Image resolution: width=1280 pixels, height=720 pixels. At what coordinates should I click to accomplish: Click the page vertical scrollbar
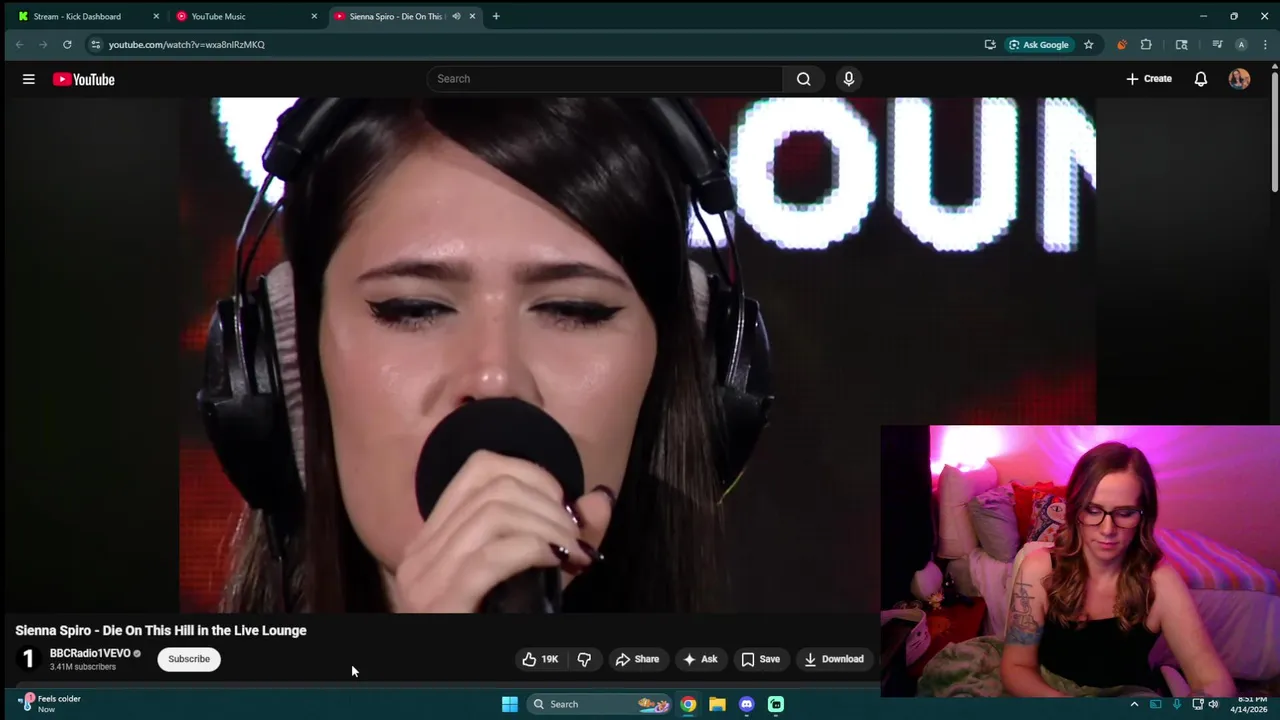click(x=1275, y=130)
